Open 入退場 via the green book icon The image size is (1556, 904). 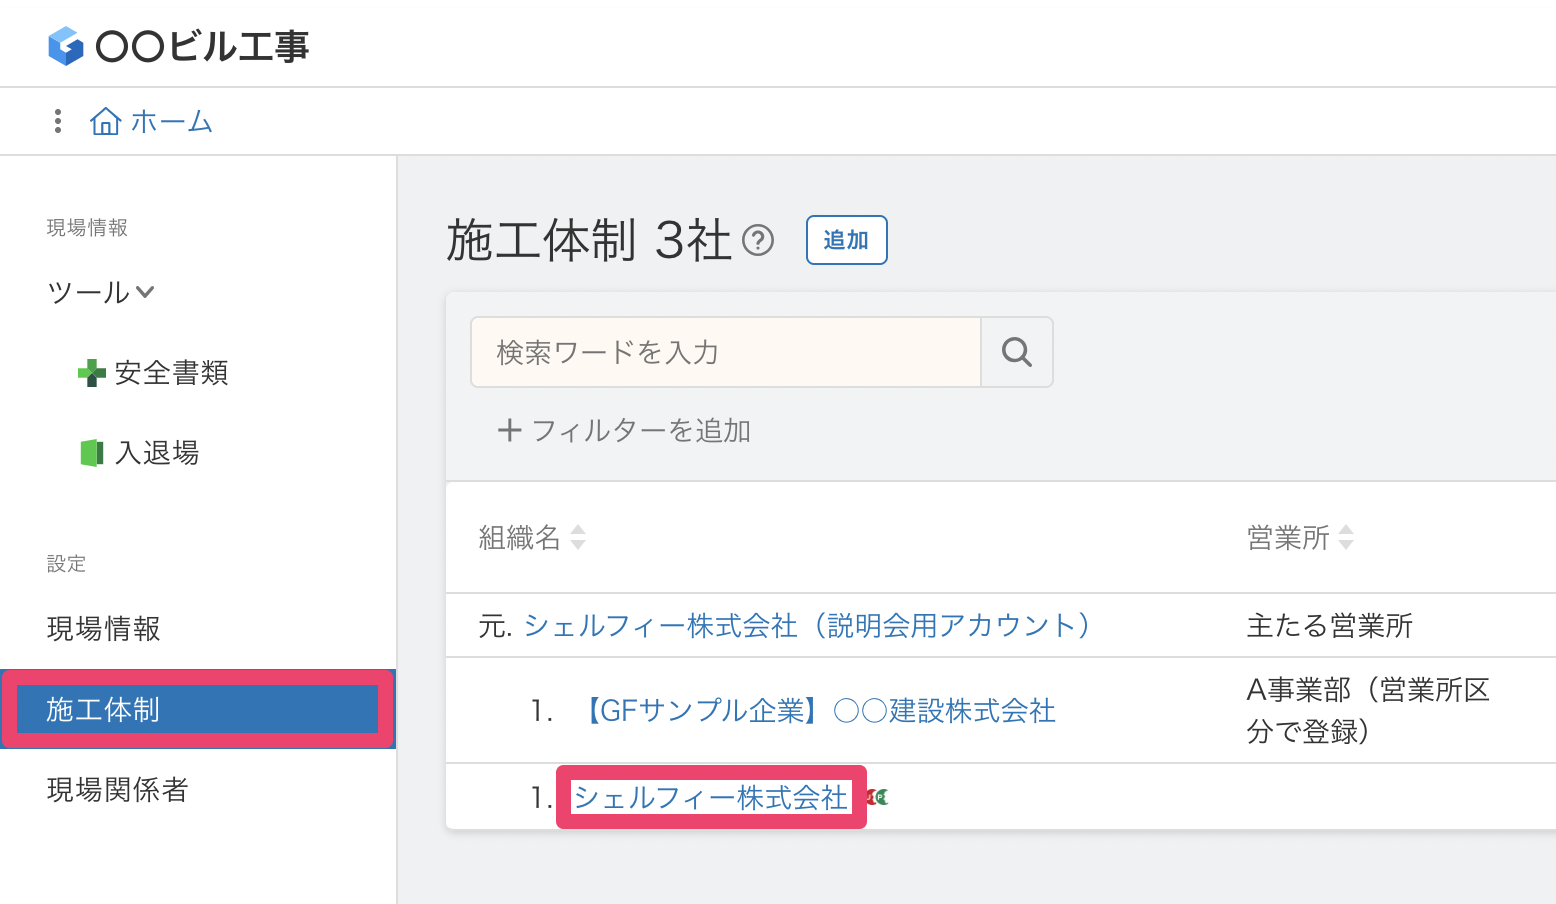(x=92, y=452)
